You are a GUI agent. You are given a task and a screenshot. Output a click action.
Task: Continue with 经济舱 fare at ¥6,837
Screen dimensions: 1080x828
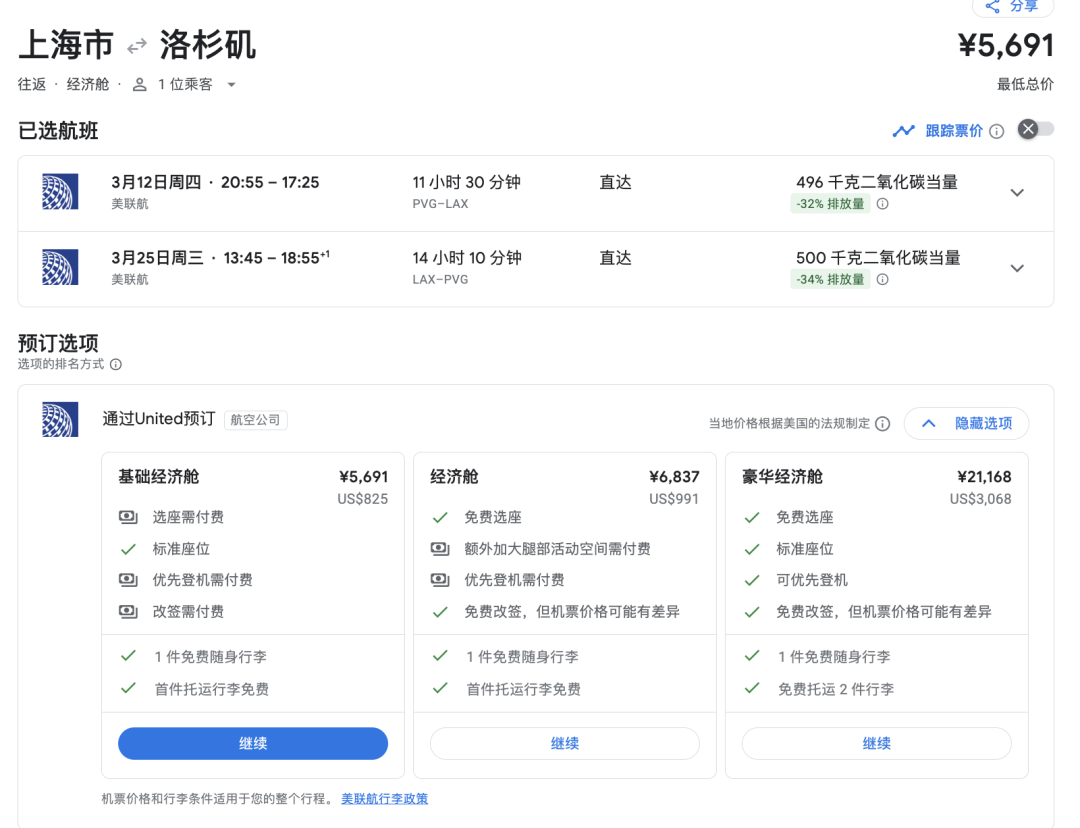click(565, 743)
